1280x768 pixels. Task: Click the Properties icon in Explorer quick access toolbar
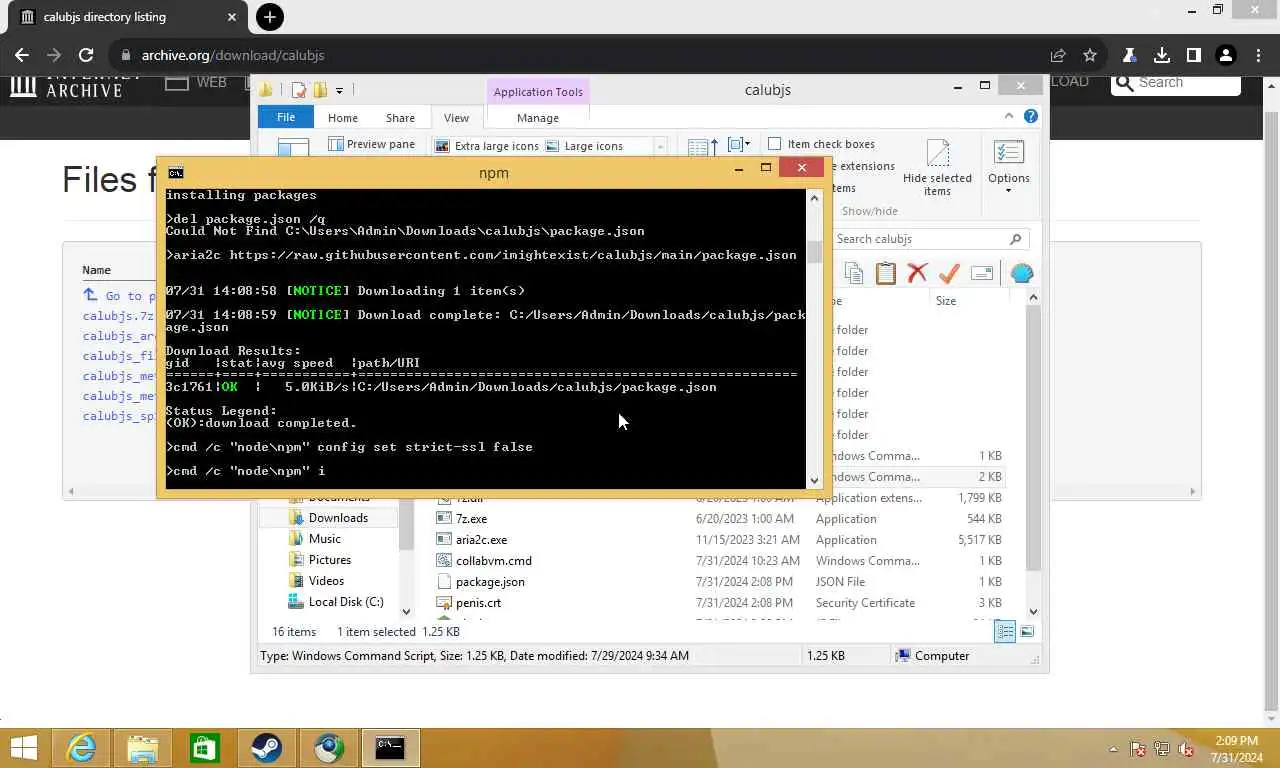pos(299,90)
